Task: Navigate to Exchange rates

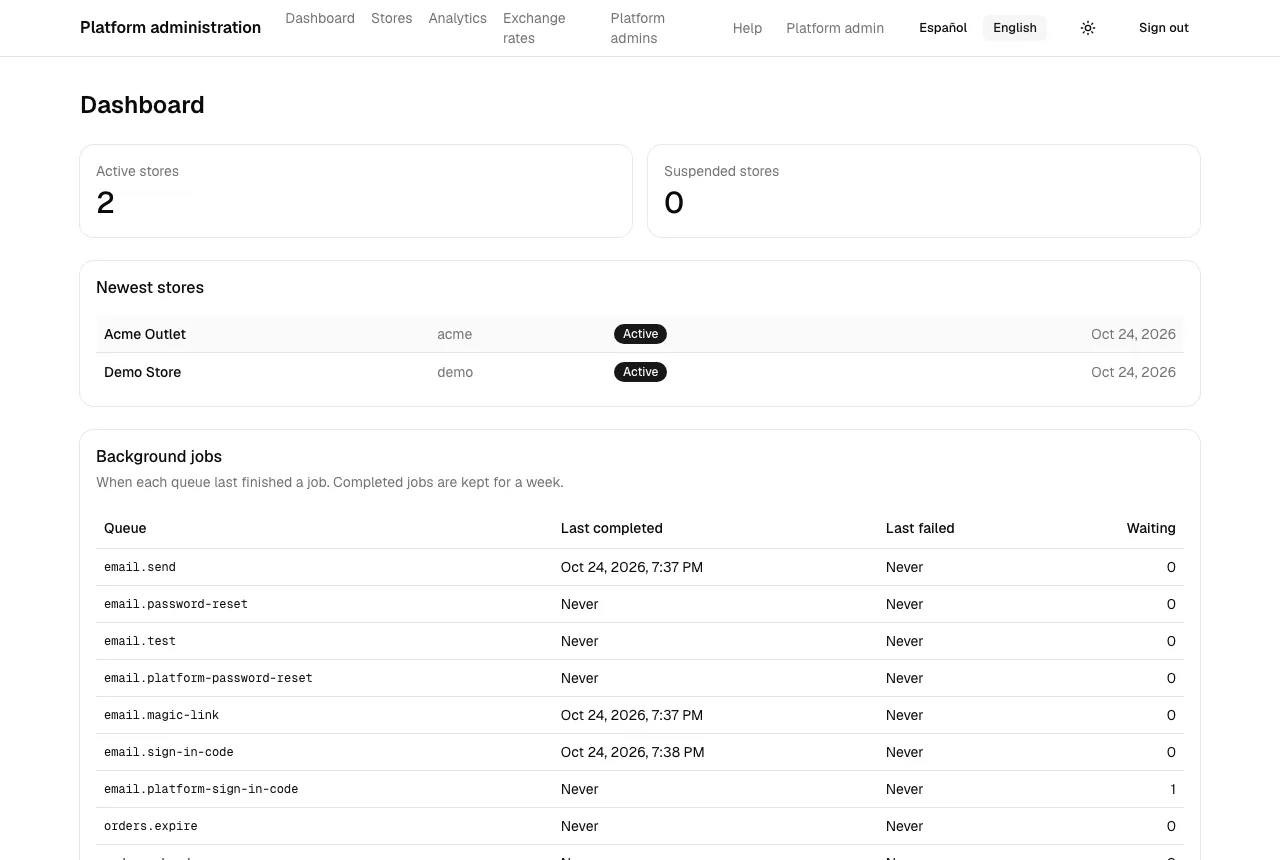Action: (x=534, y=28)
